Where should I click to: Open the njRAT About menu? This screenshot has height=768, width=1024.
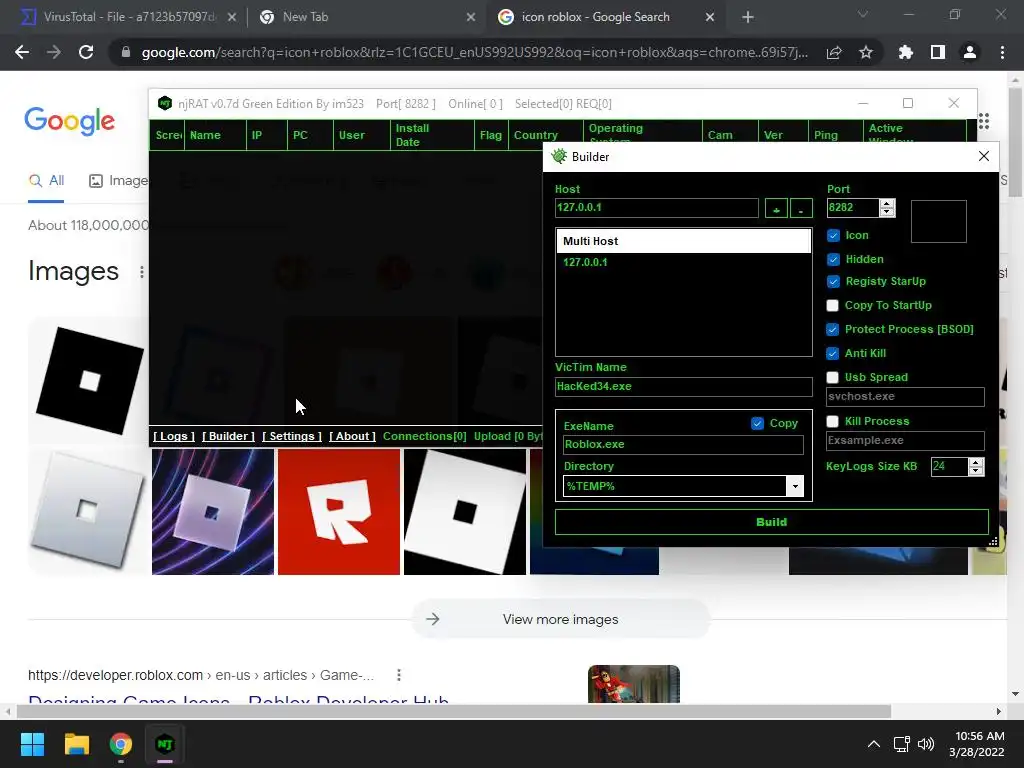[x=353, y=436]
